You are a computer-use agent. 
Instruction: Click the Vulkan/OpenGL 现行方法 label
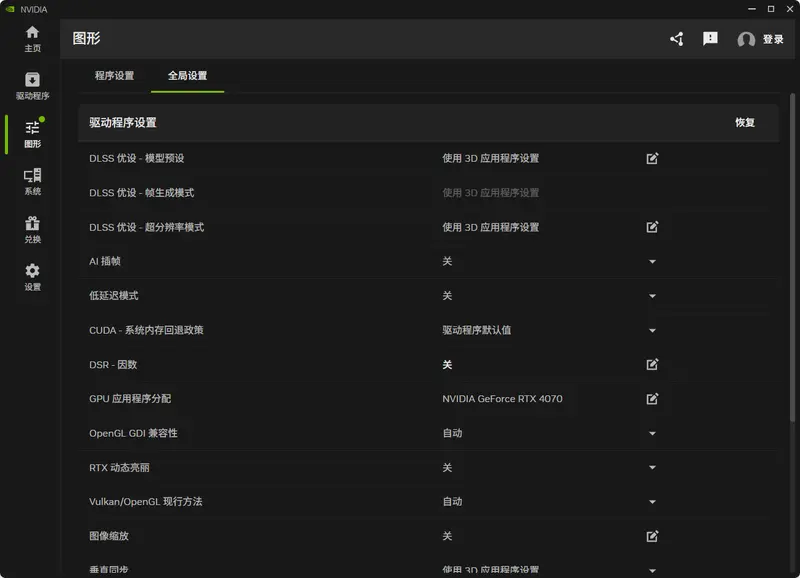[145, 501]
